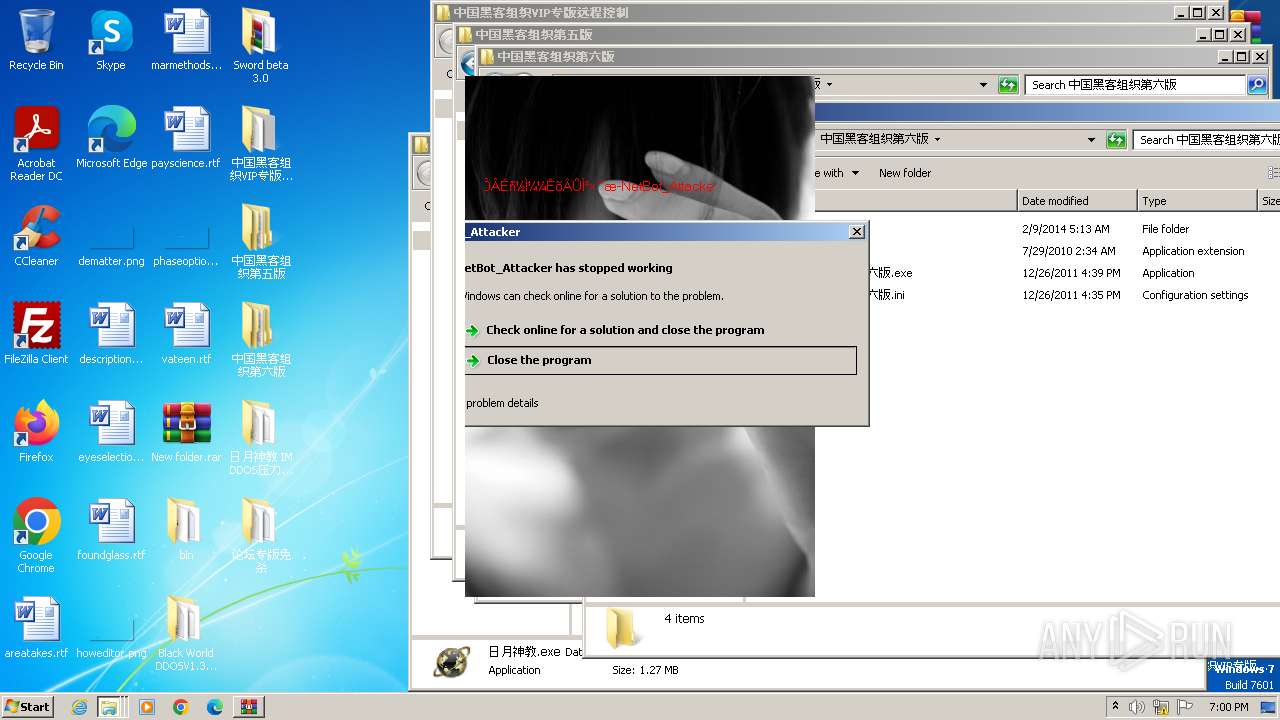Screen dimensions: 1280x720
Task: Launch Google Chrome desktop shortcut
Action: coord(36,536)
